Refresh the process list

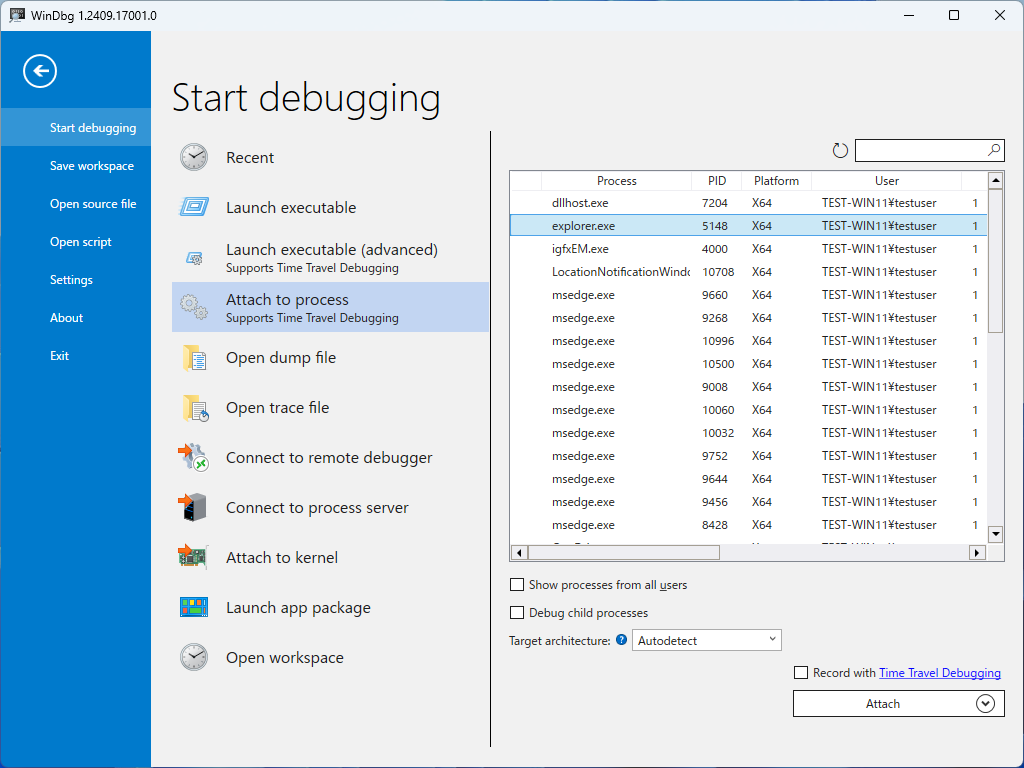click(840, 151)
